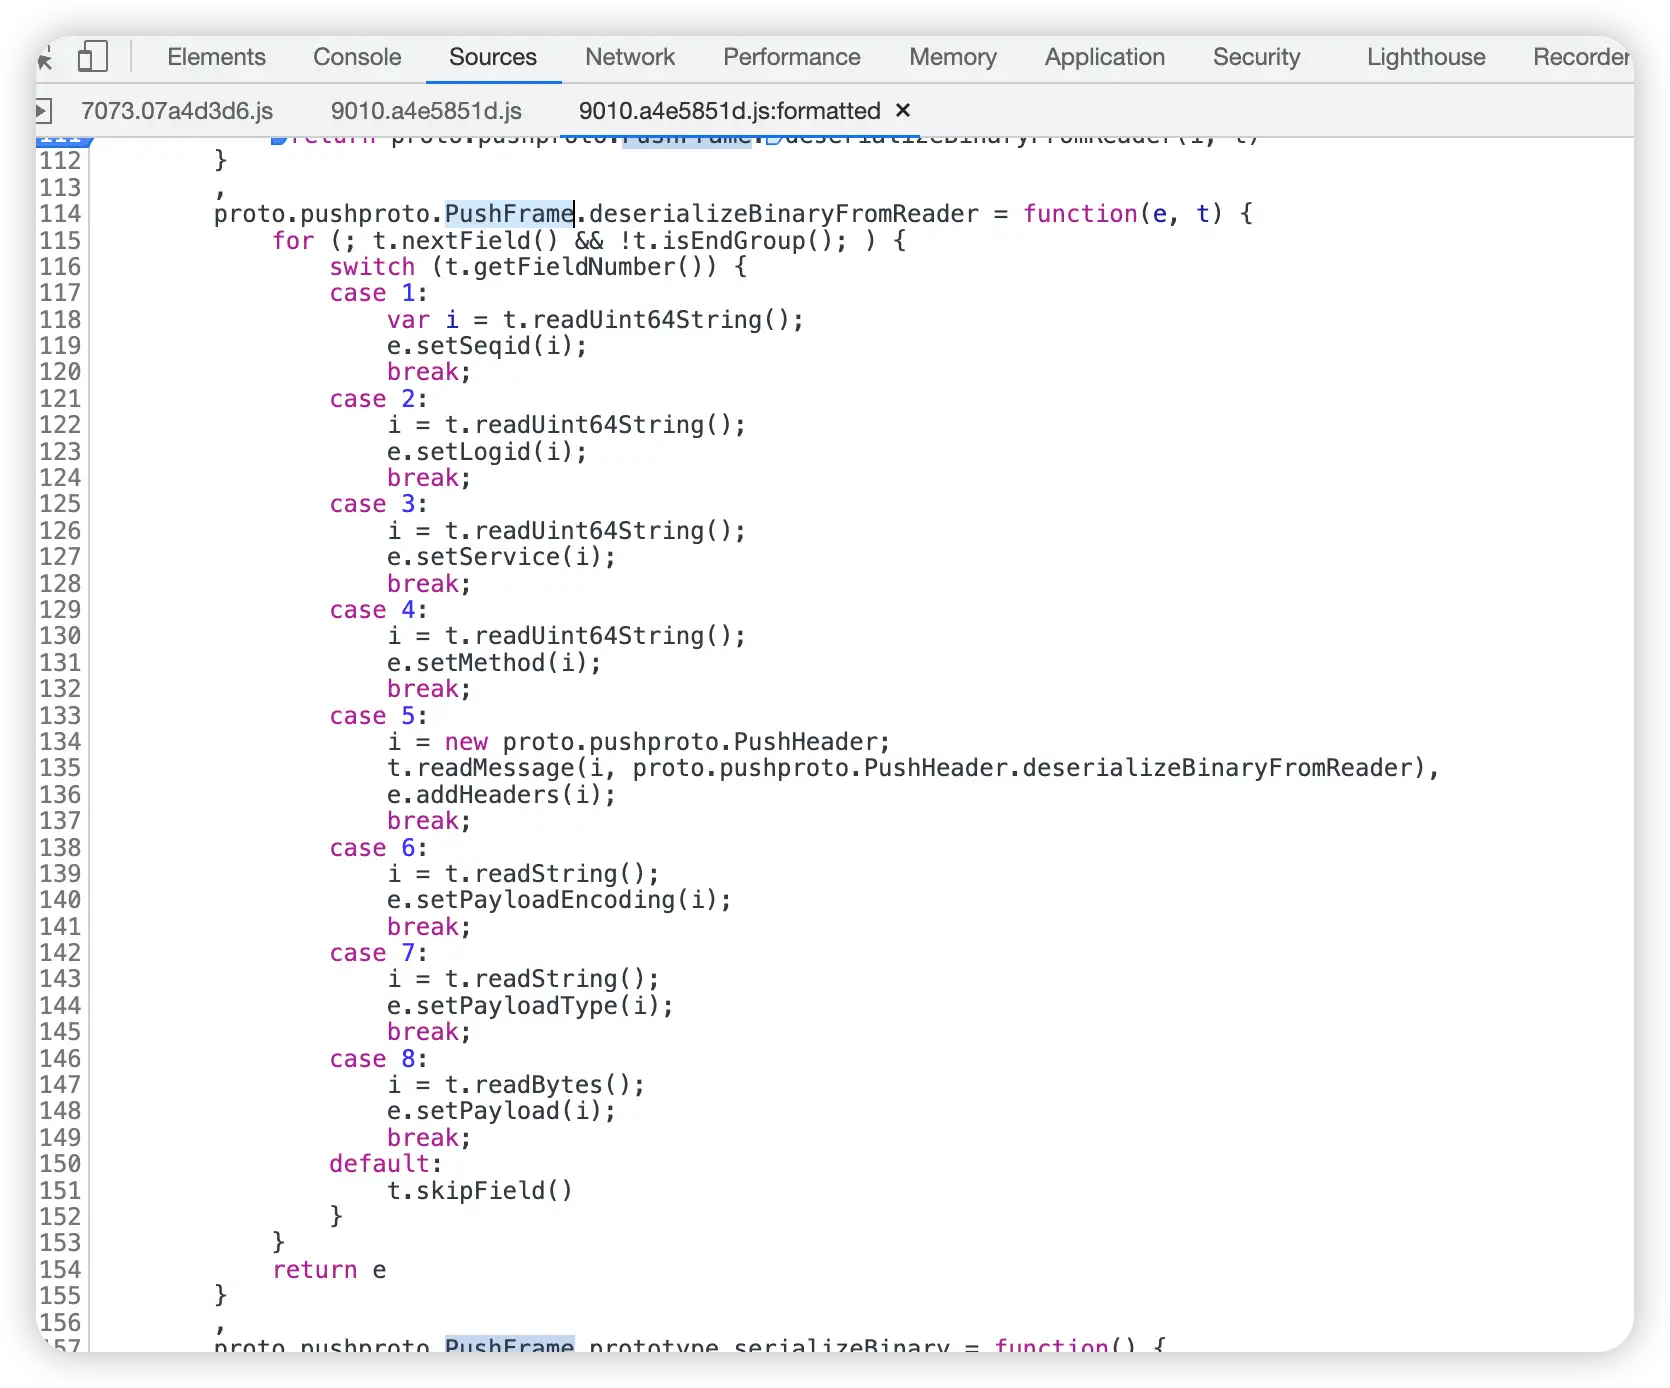Select the Sources tab
The width and height of the screenshot is (1670, 1388).
[493, 57]
